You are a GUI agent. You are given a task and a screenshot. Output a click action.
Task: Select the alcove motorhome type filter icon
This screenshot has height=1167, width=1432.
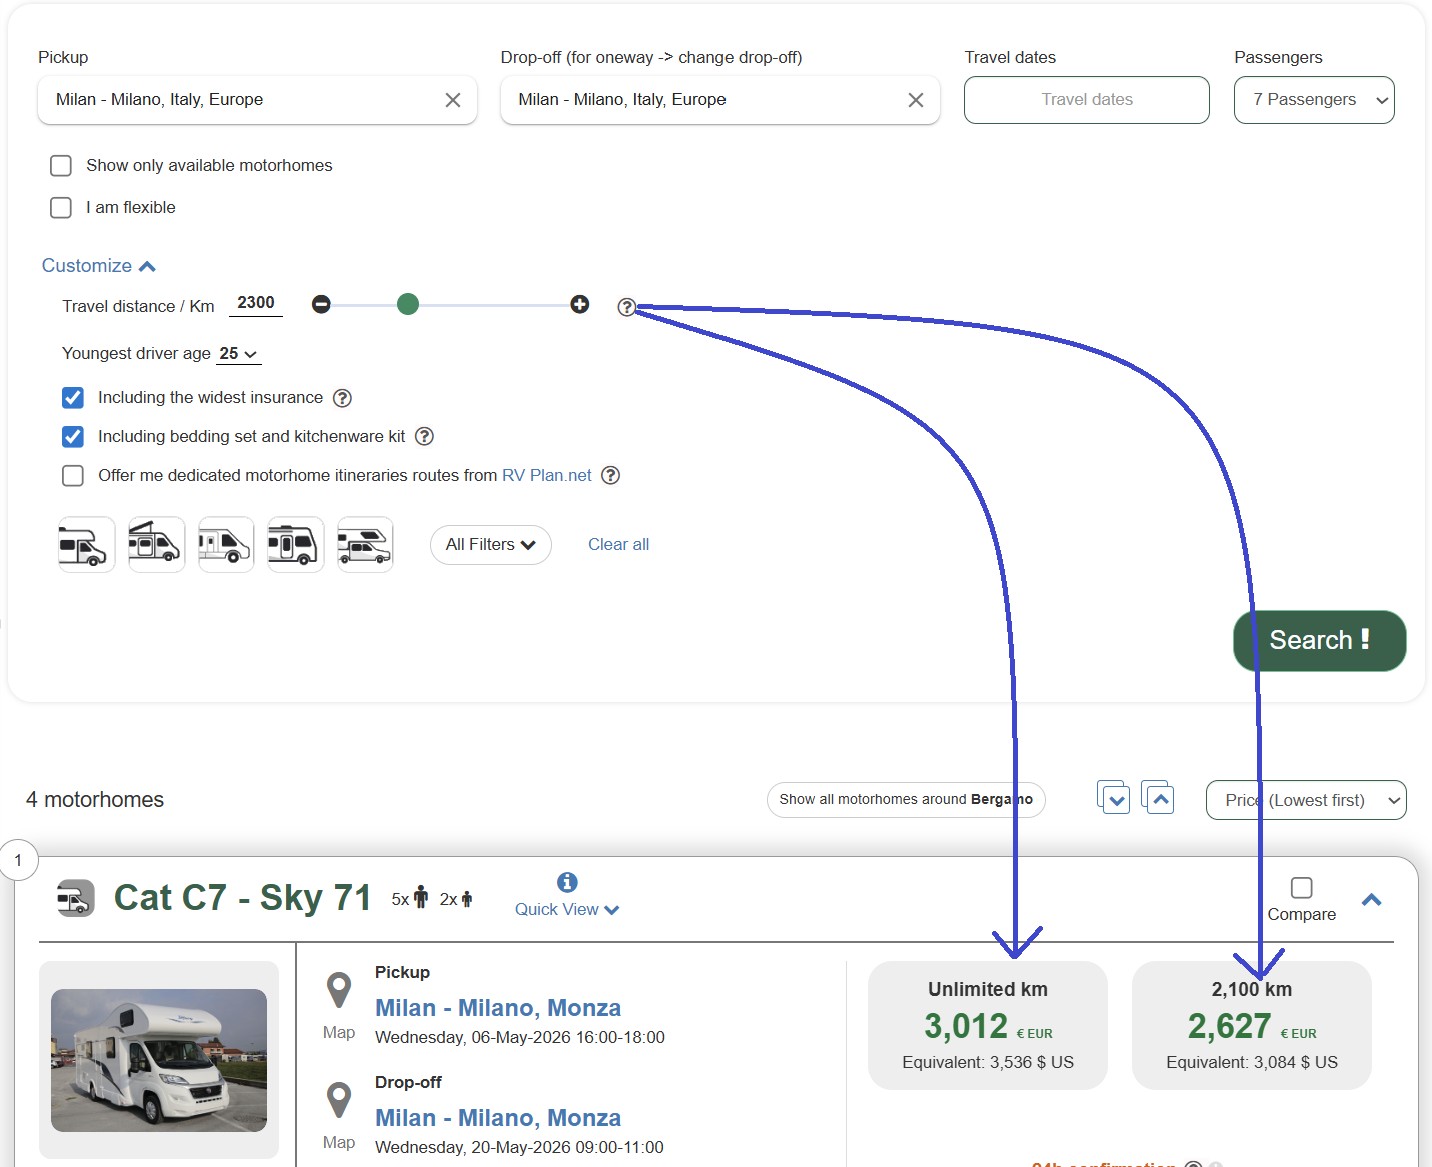tap(86, 544)
